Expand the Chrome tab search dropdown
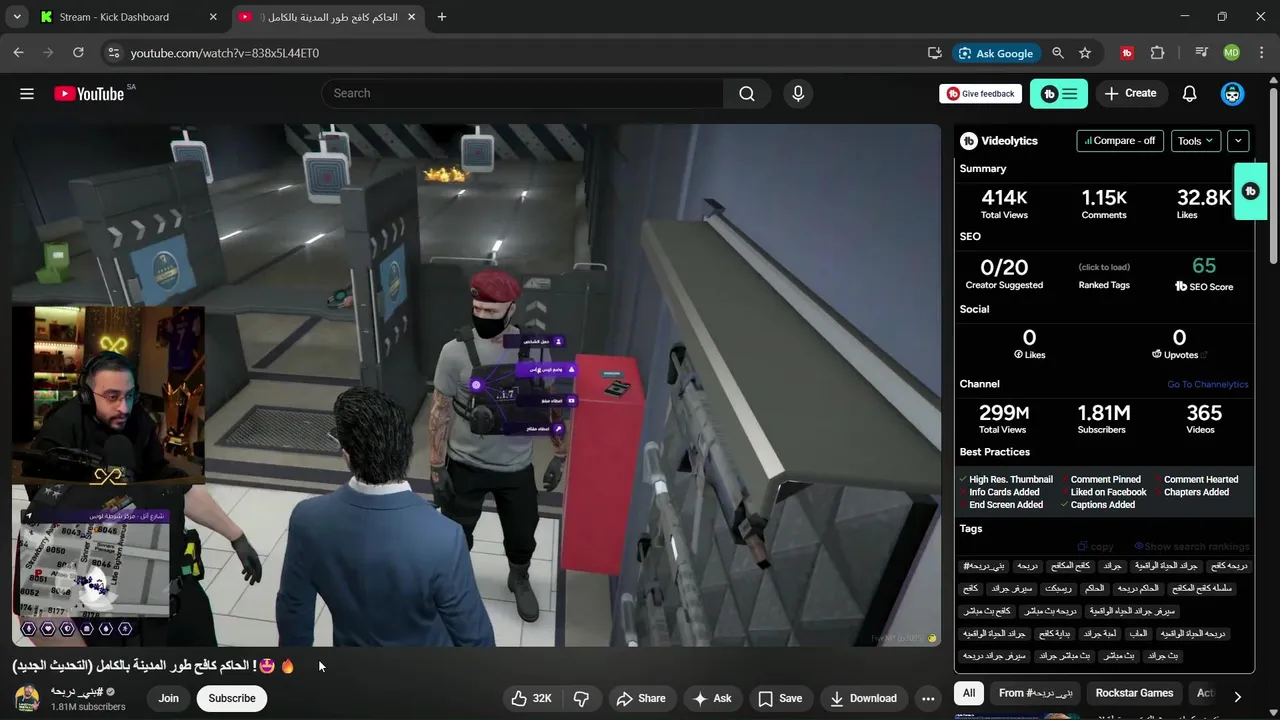 (17, 17)
